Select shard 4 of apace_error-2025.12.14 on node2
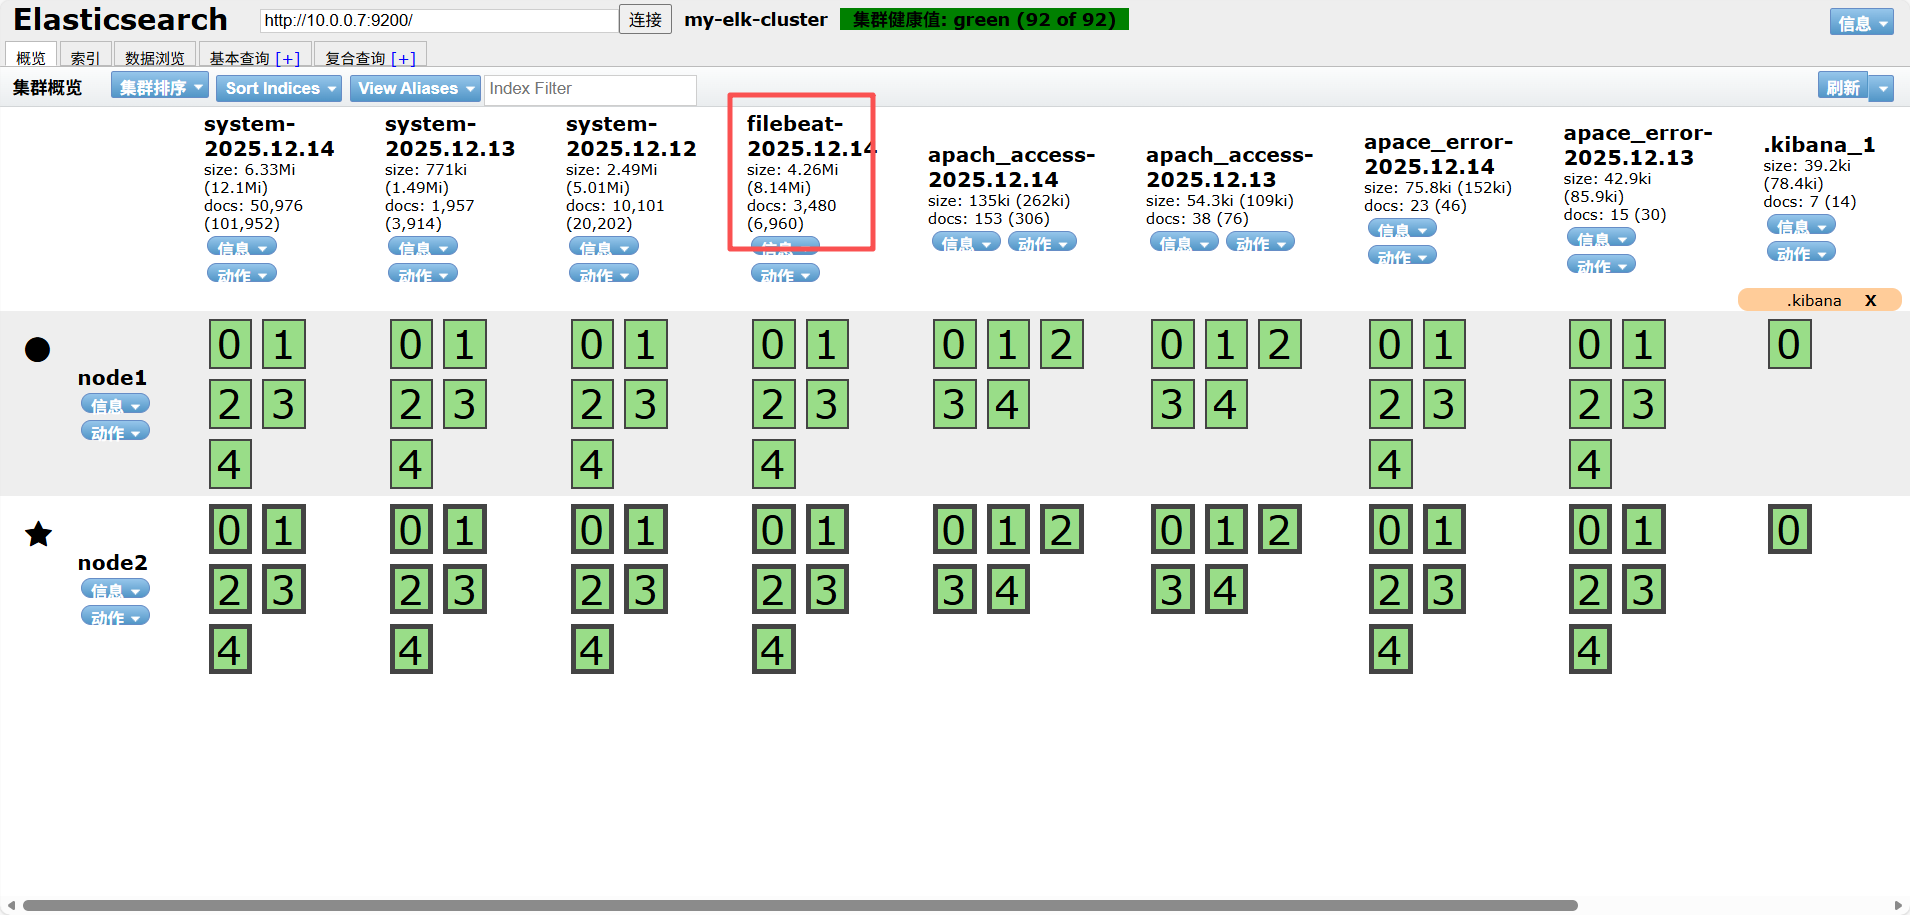 coord(1390,649)
